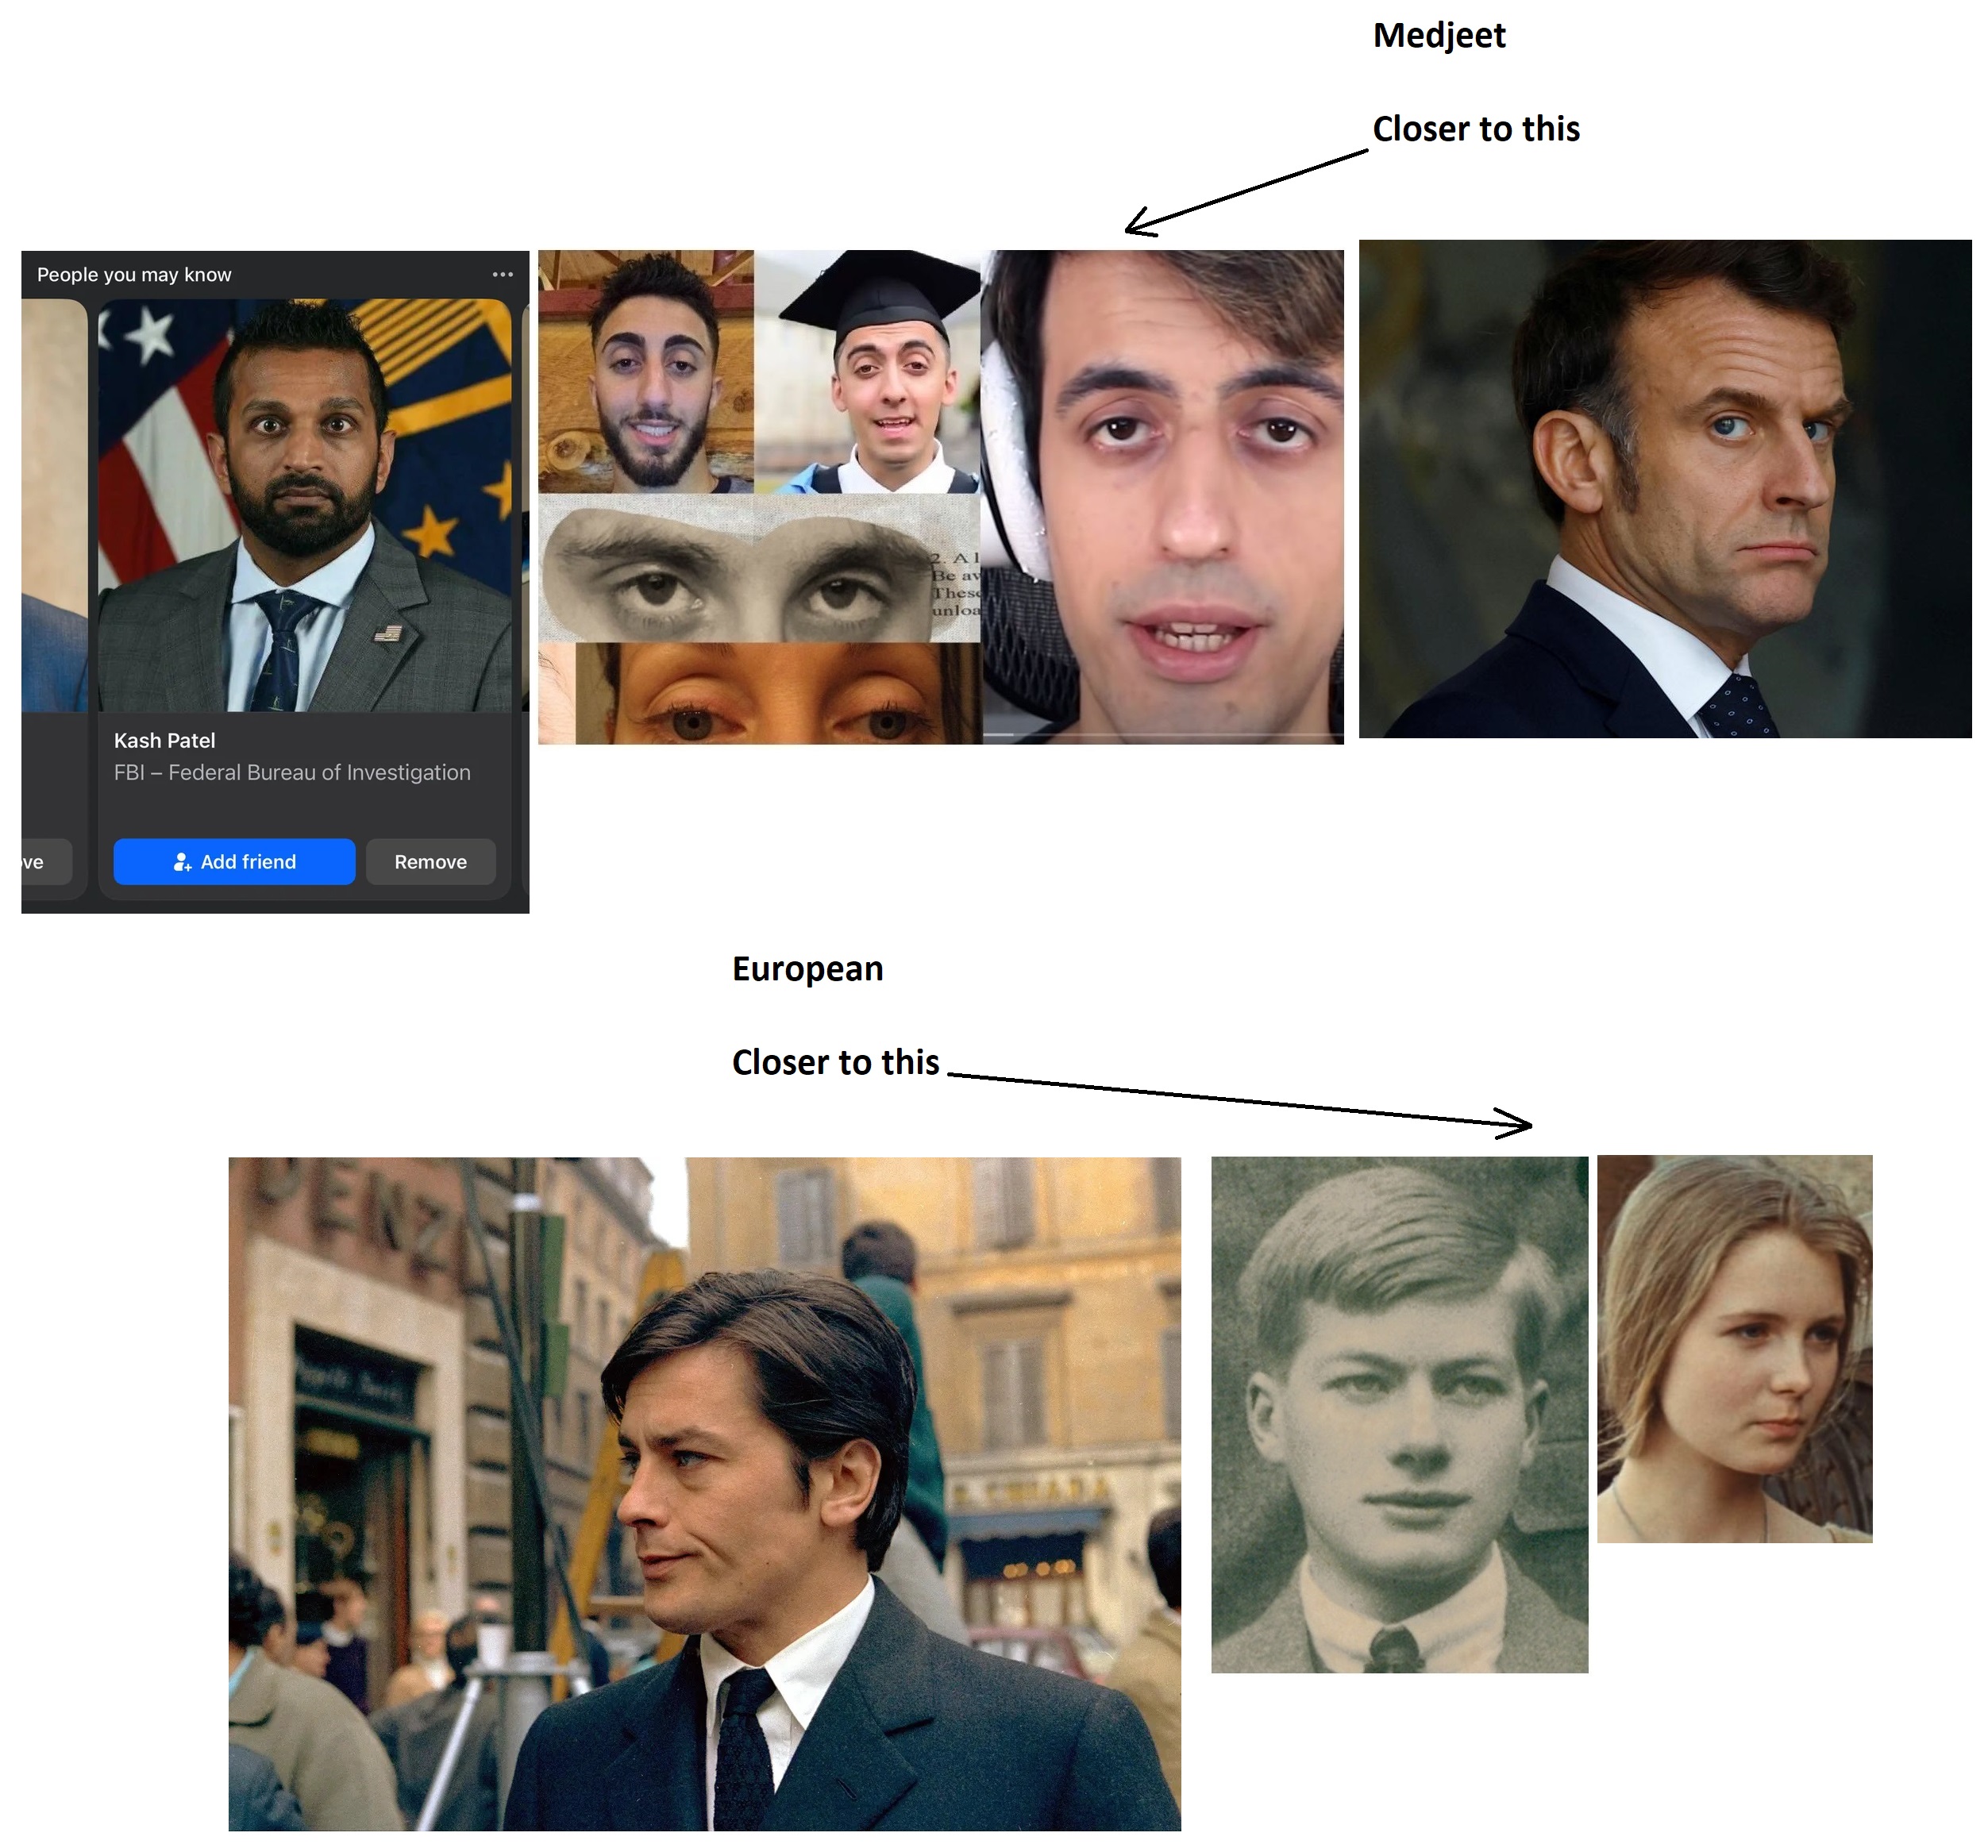
Task: Click the blonde woman portrait
Action: point(1734,1349)
